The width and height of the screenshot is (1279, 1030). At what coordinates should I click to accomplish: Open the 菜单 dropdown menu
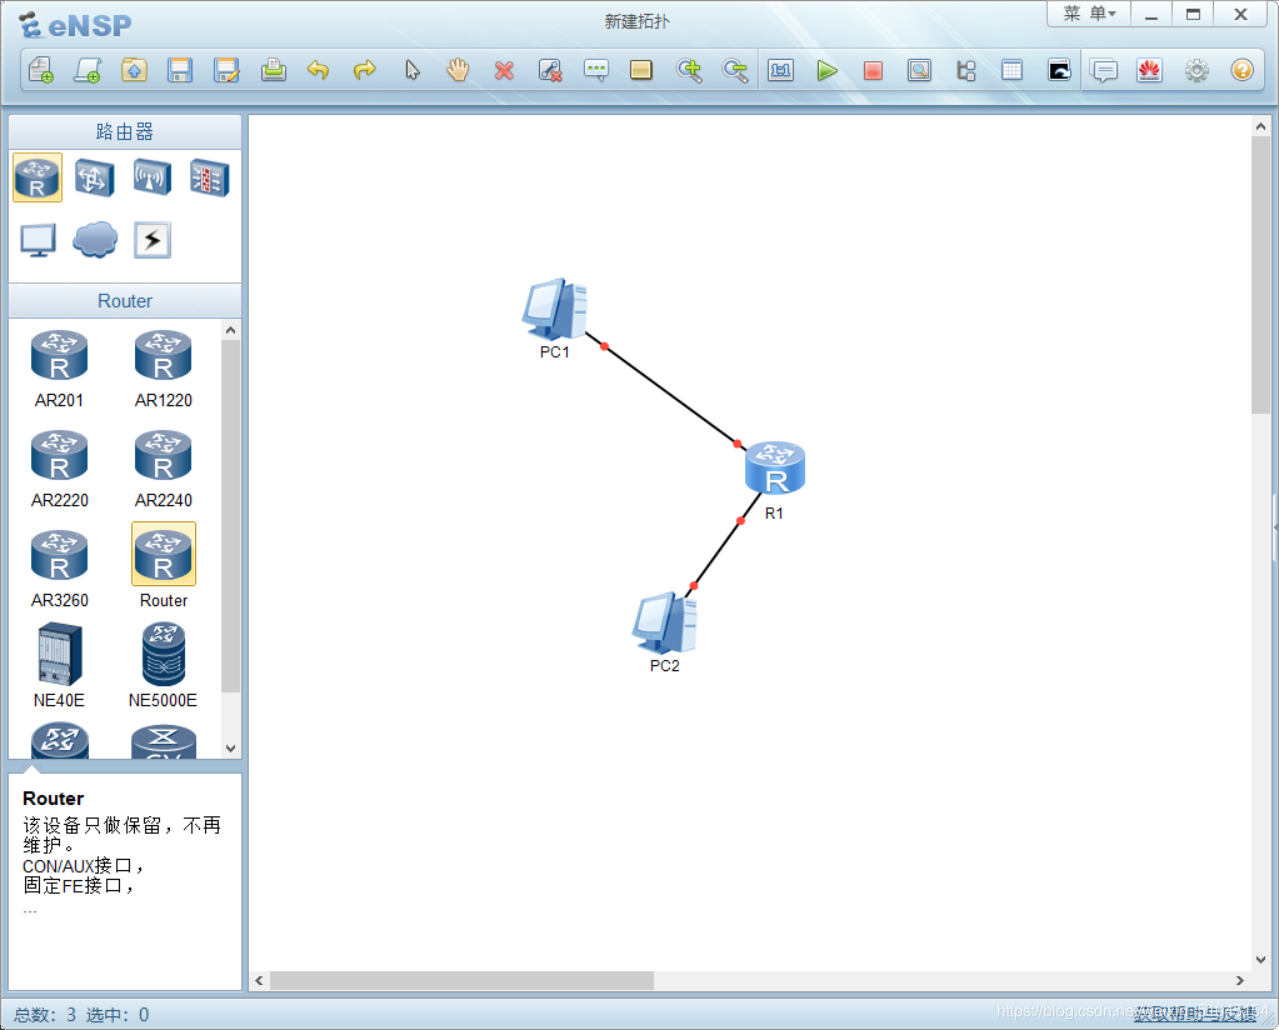click(x=1089, y=14)
